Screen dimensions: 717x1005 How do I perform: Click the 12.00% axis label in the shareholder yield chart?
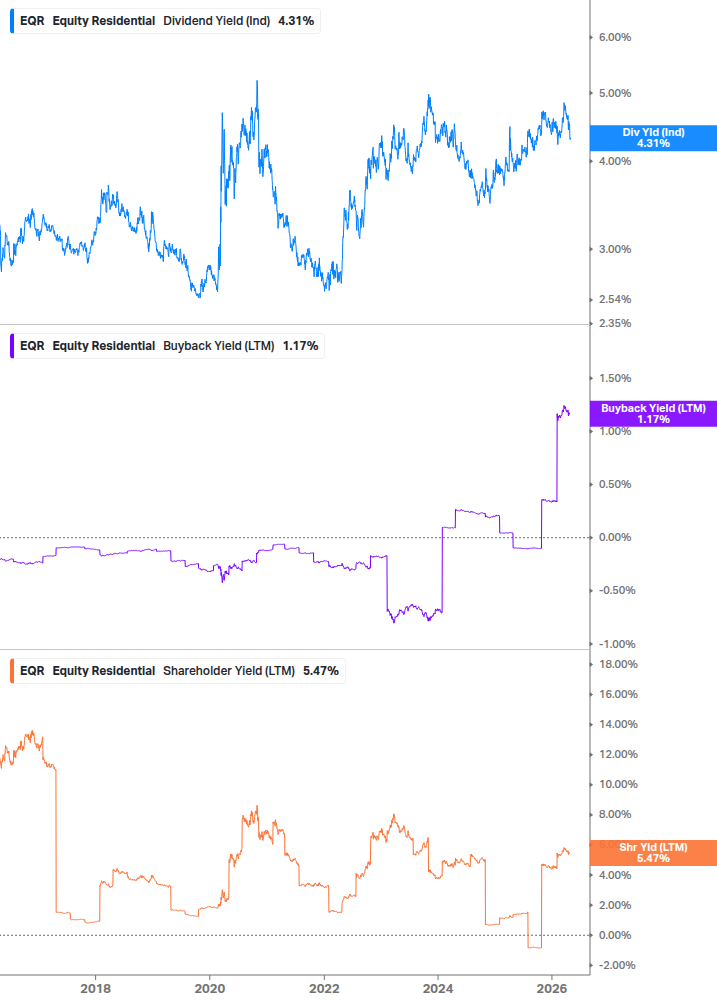pos(618,754)
